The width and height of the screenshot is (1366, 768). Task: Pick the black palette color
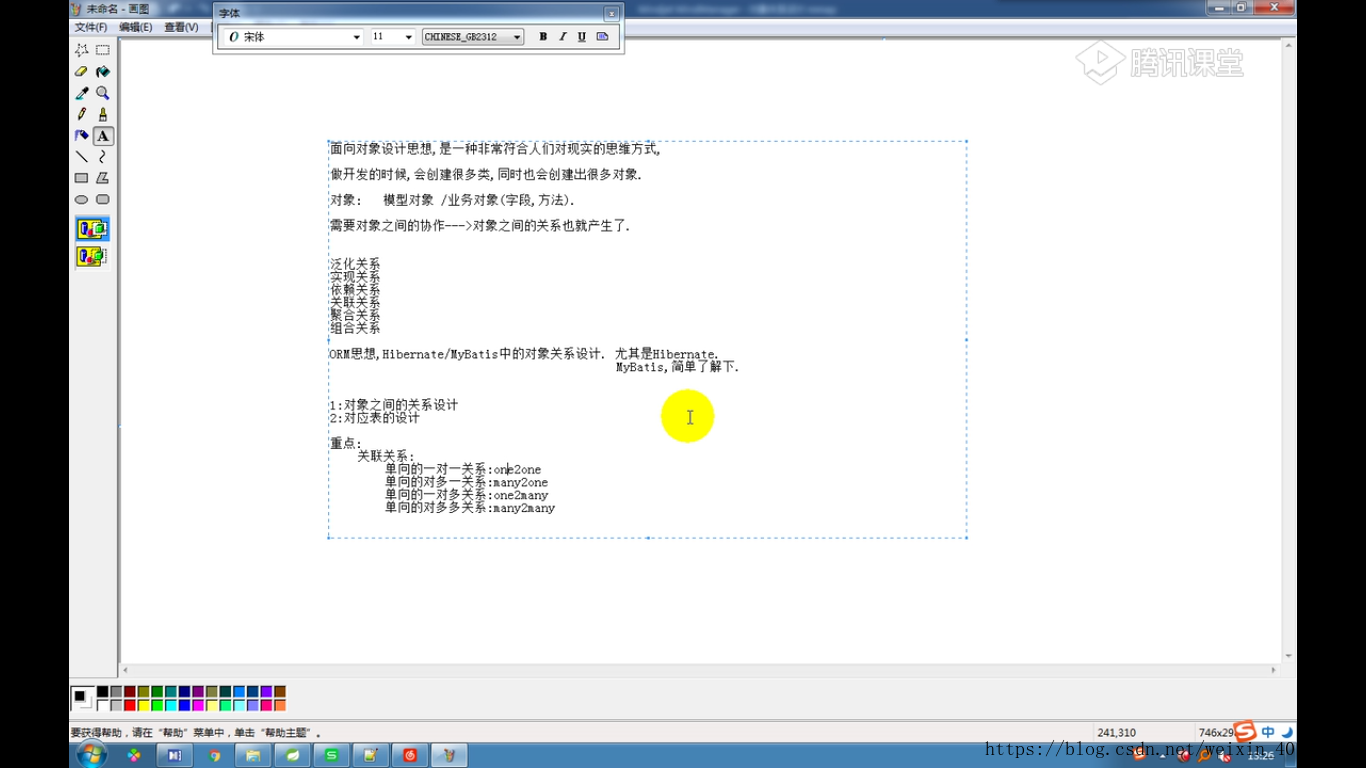click(102, 692)
